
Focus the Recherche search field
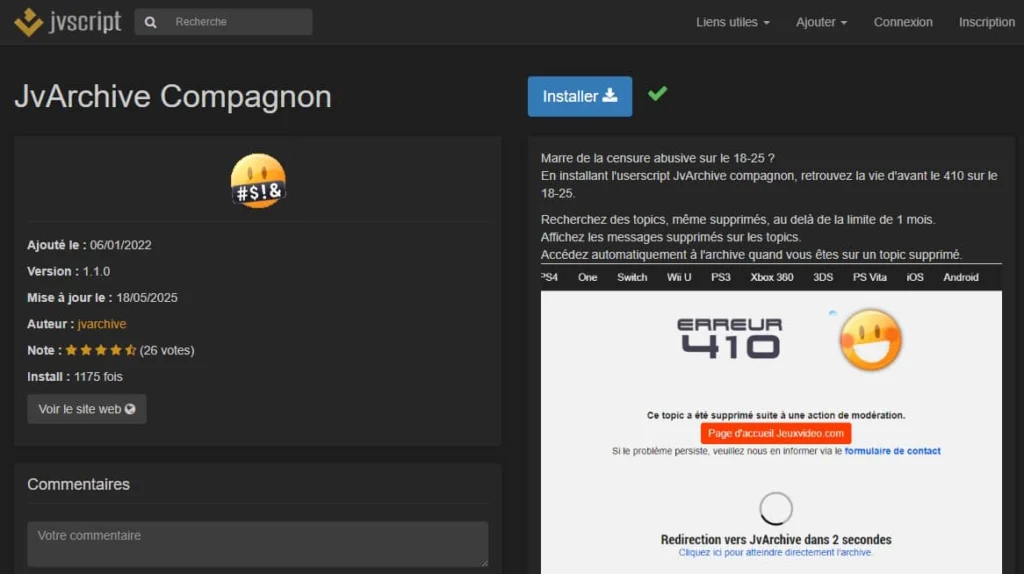coord(238,22)
